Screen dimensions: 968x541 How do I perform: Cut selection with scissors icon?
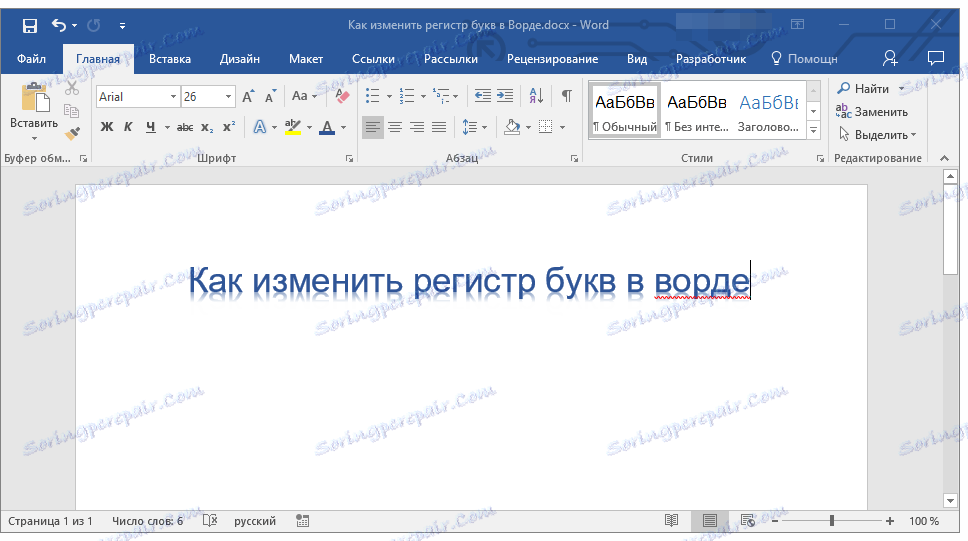[72, 88]
